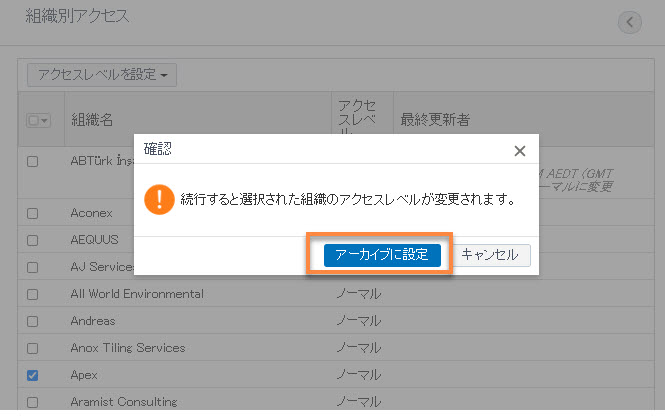Tick the checkbox for Andreas
This screenshot has width=665, height=417.
point(33,322)
